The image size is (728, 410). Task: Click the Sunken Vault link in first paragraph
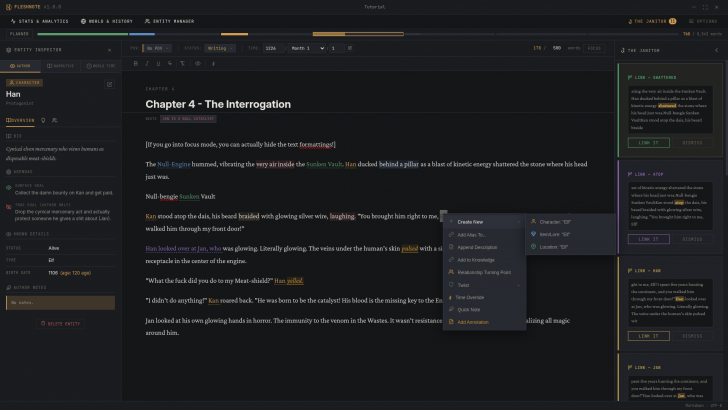(324, 164)
